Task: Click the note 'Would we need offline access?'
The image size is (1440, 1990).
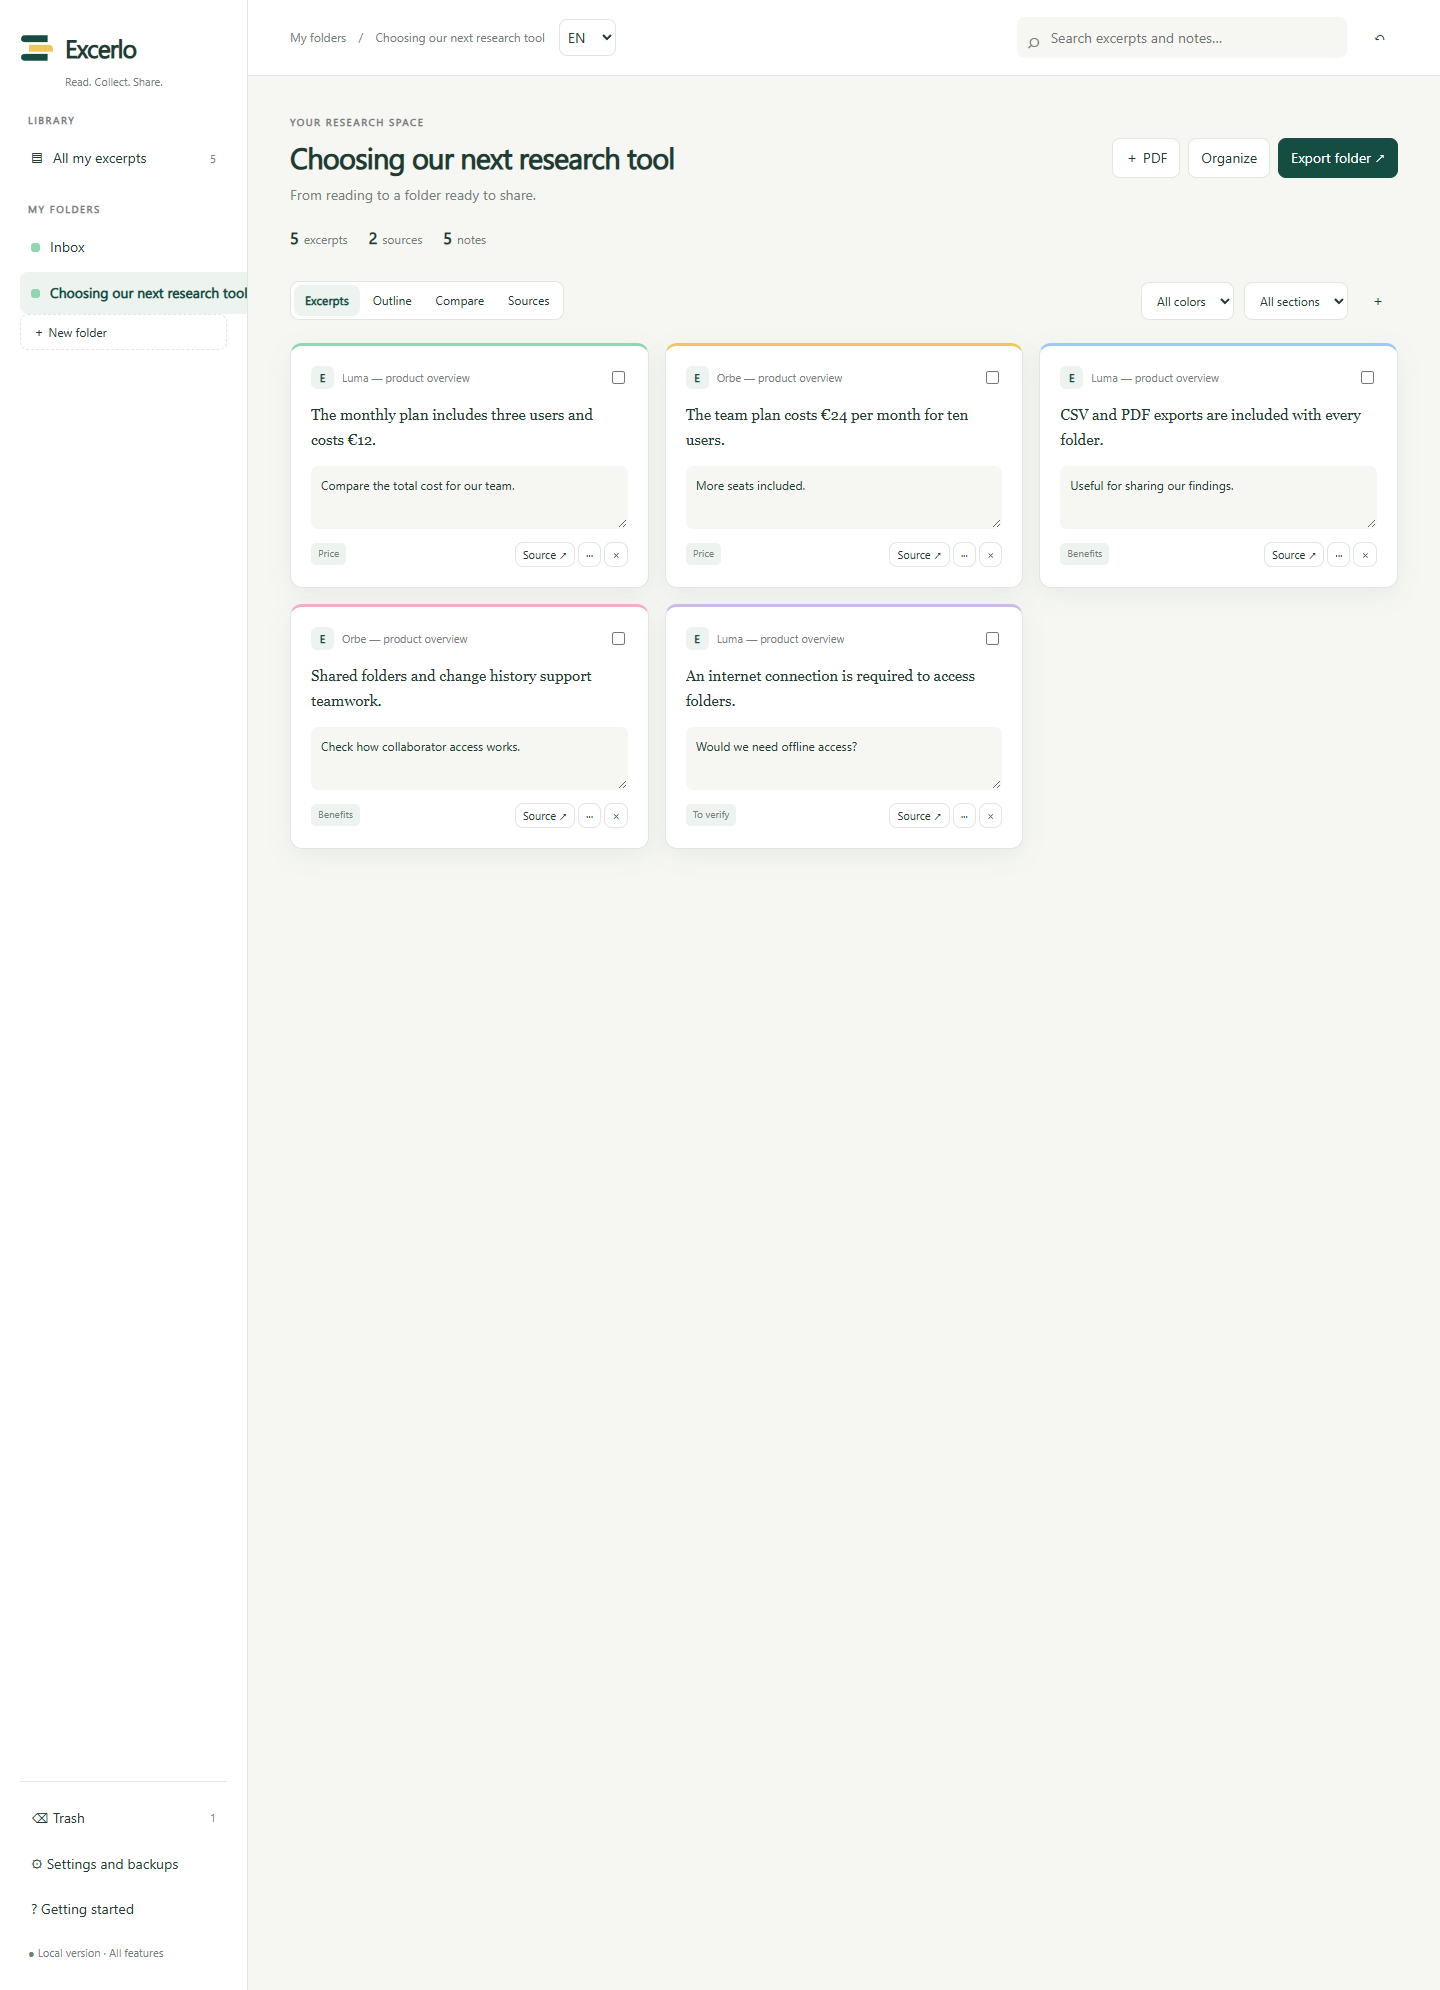Action: tap(844, 758)
